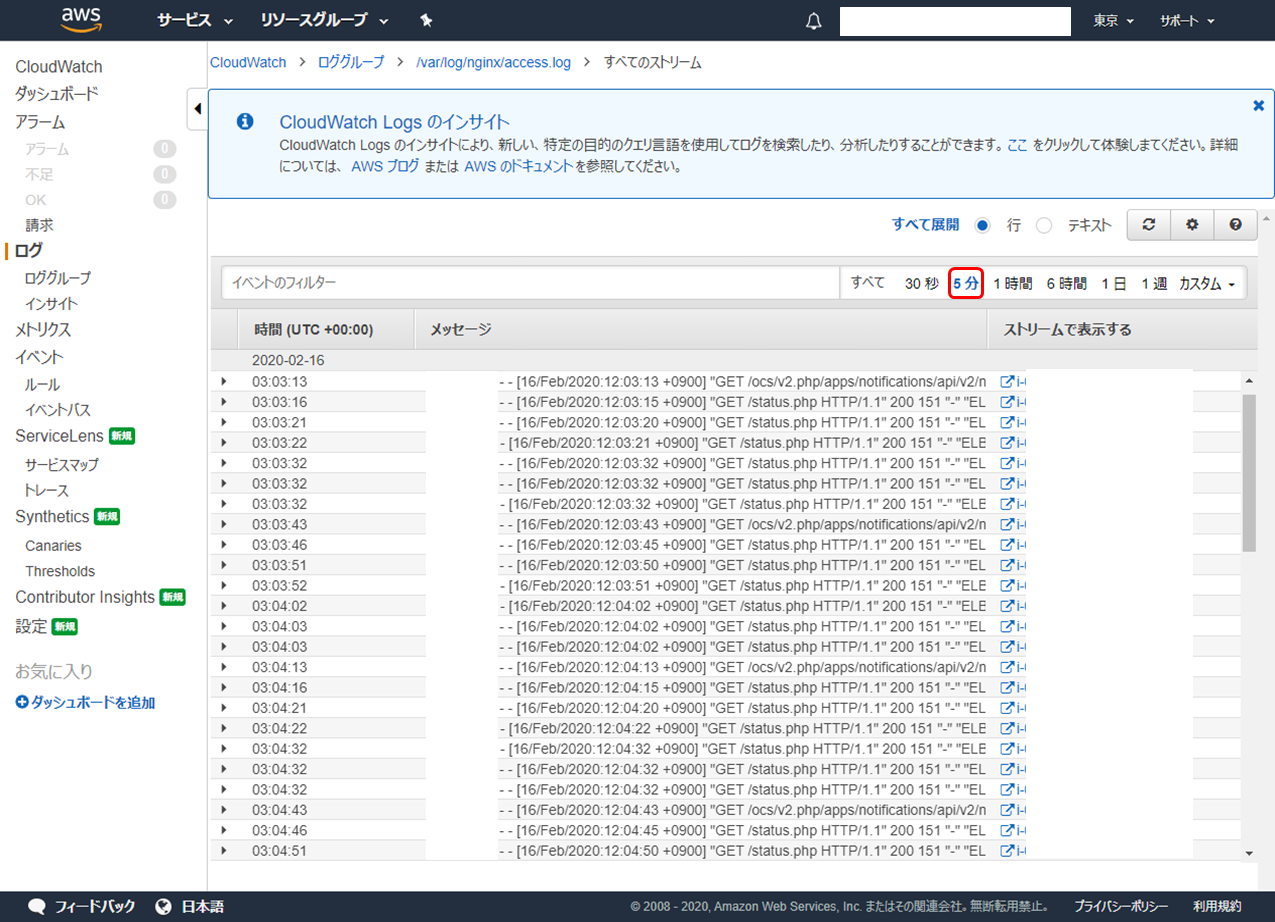Open the 東京 region dropdown
This screenshot has width=1275, height=922.
[1113, 21]
